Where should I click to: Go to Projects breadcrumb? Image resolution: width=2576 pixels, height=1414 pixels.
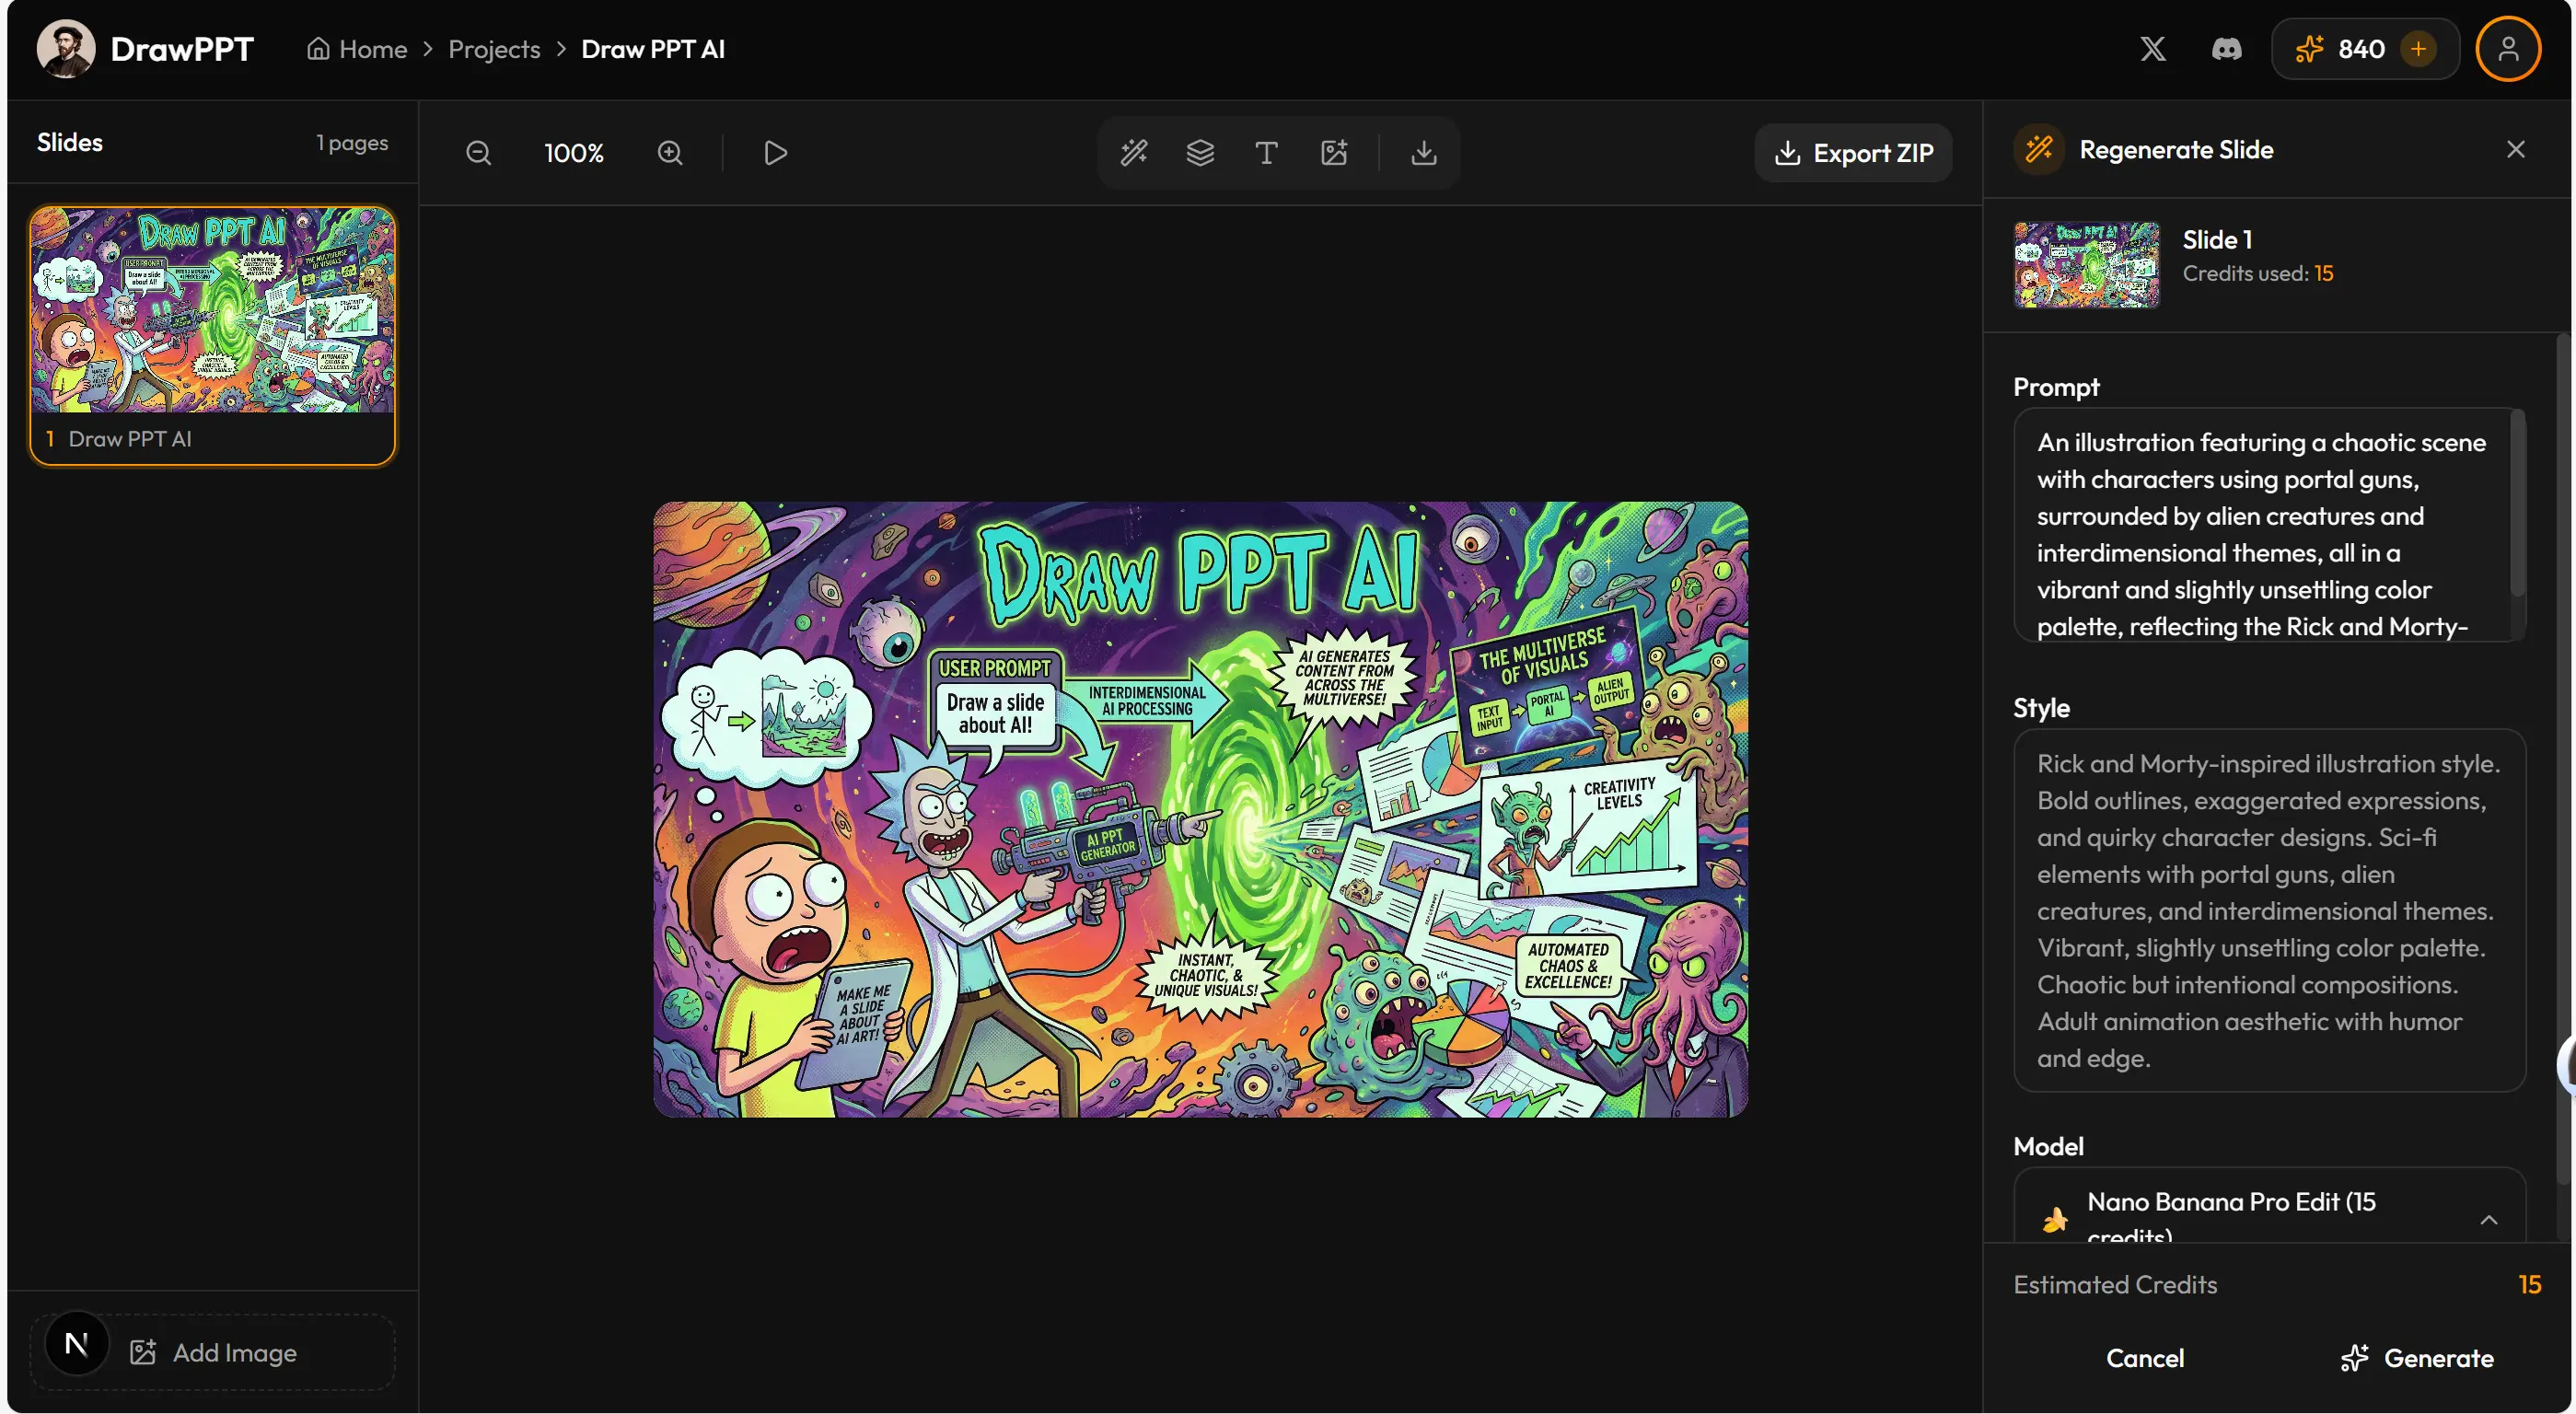(x=494, y=49)
